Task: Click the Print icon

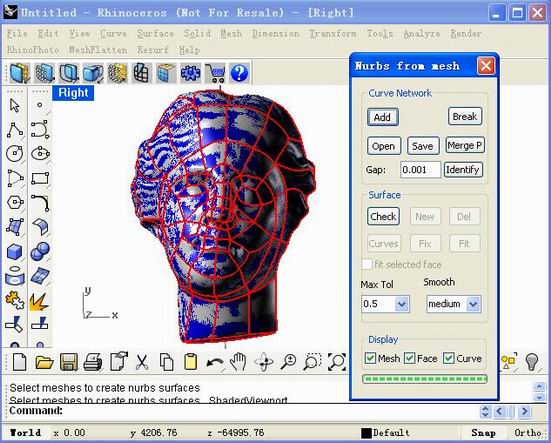Action: tap(93, 362)
